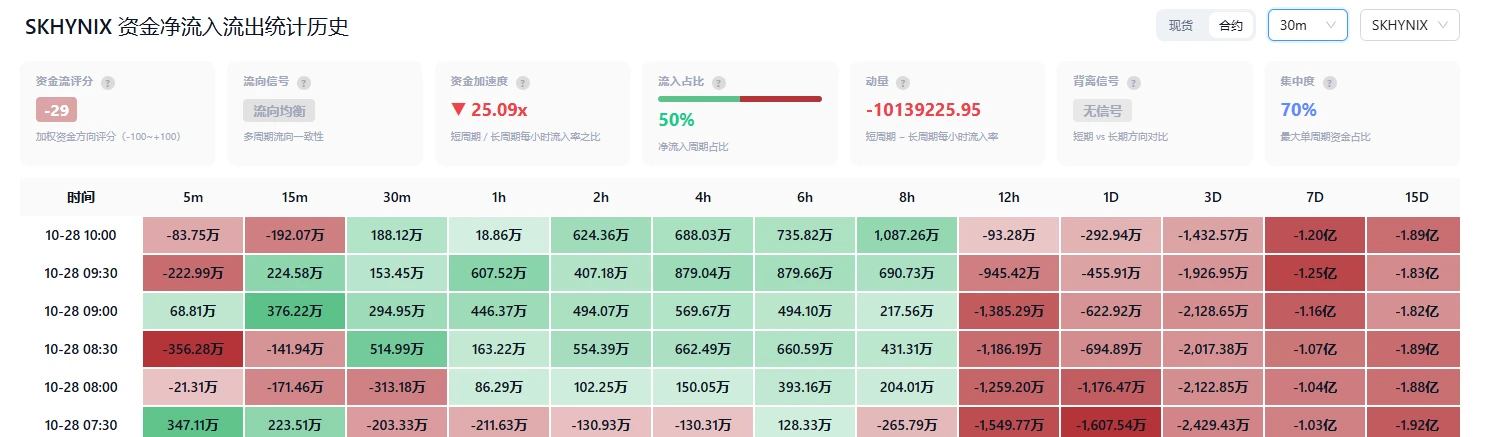Click the 15m column header

pyautogui.click(x=295, y=198)
